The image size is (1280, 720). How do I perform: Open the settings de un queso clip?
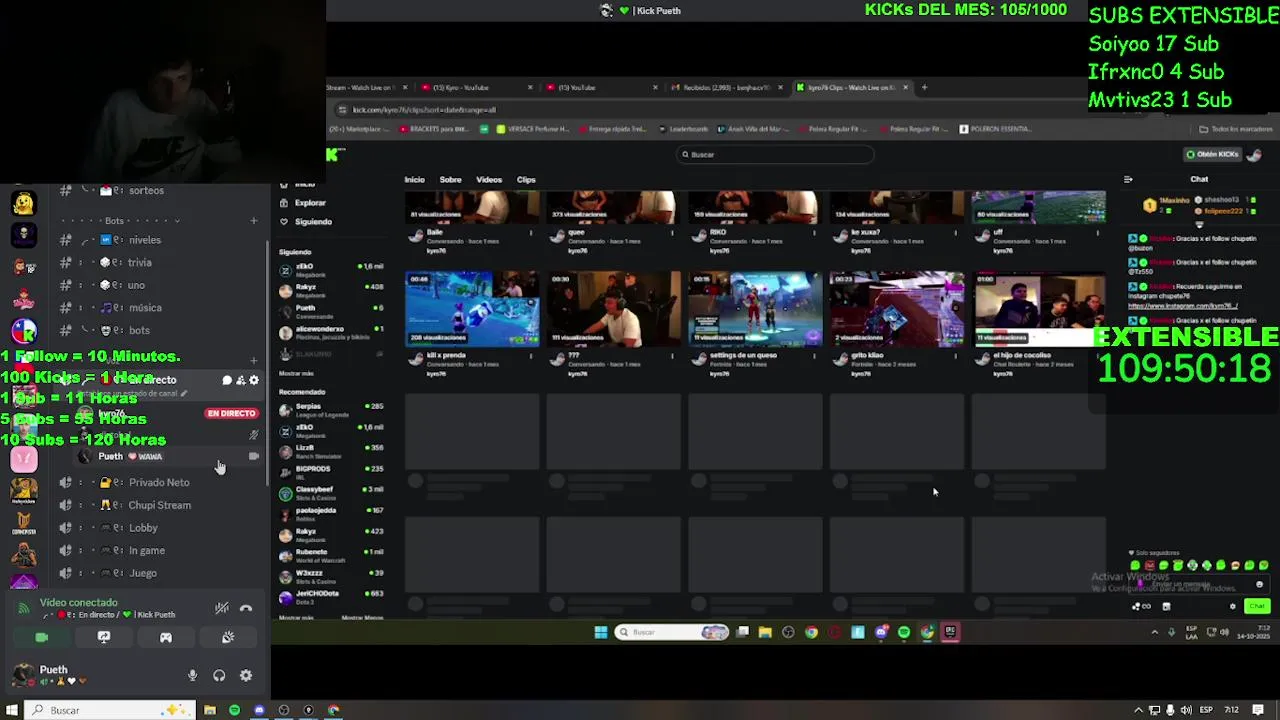(x=755, y=309)
